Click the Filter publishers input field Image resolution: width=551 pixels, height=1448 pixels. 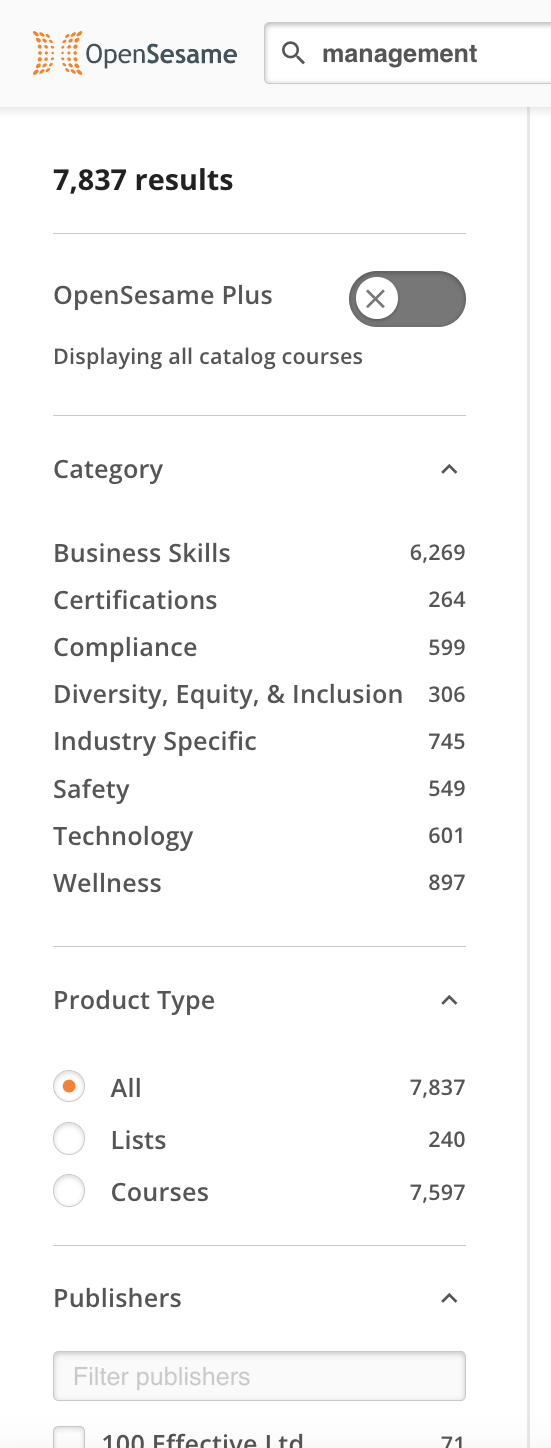click(259, 1376)
